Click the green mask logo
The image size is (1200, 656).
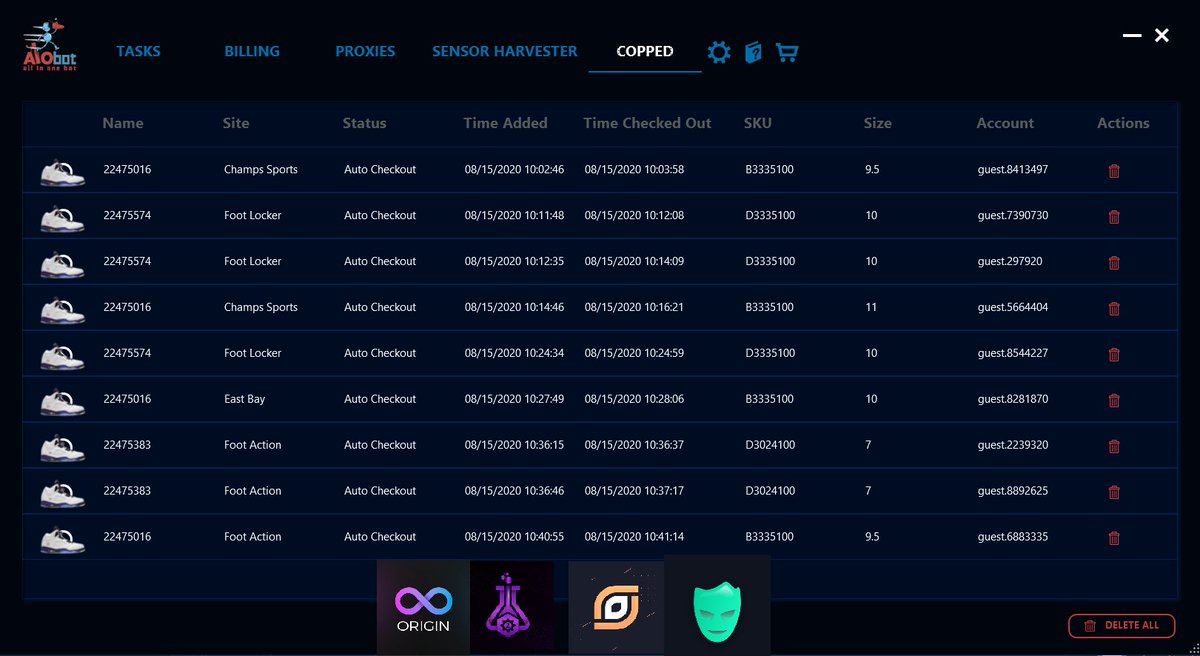click(x=717, y=605)
